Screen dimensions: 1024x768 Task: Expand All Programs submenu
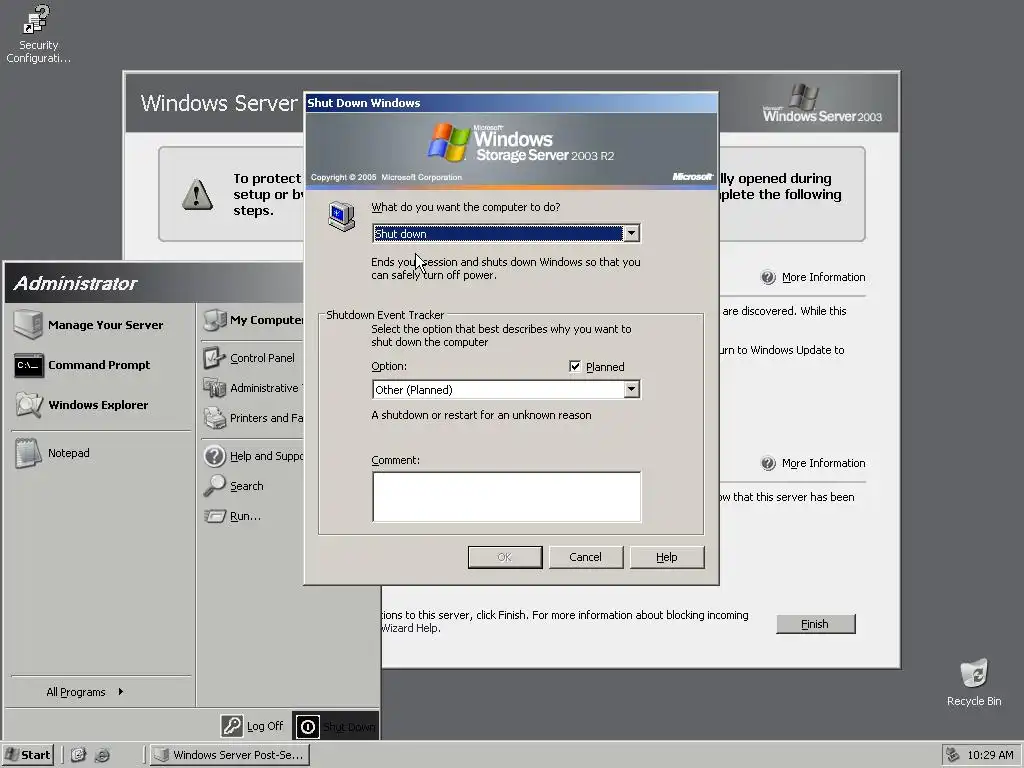coord(85,692)
